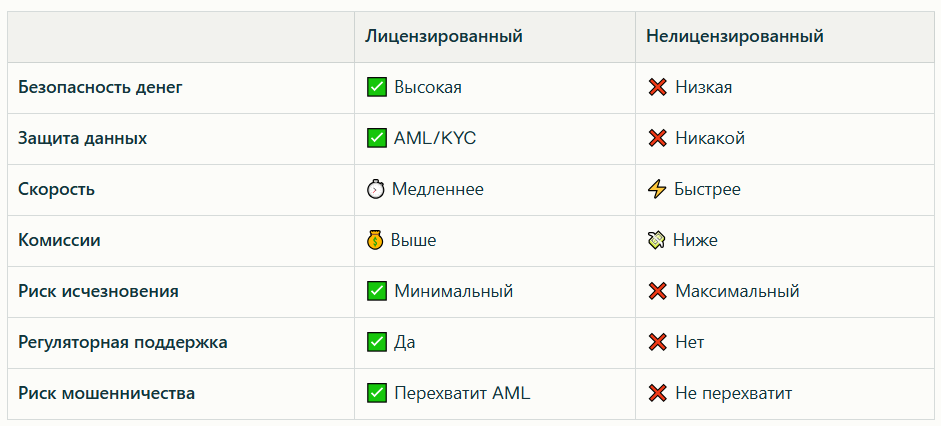Screen dimensions: 941x426
Task: Click the checkmark beside Перехватит AML
Action: [377, 393]
